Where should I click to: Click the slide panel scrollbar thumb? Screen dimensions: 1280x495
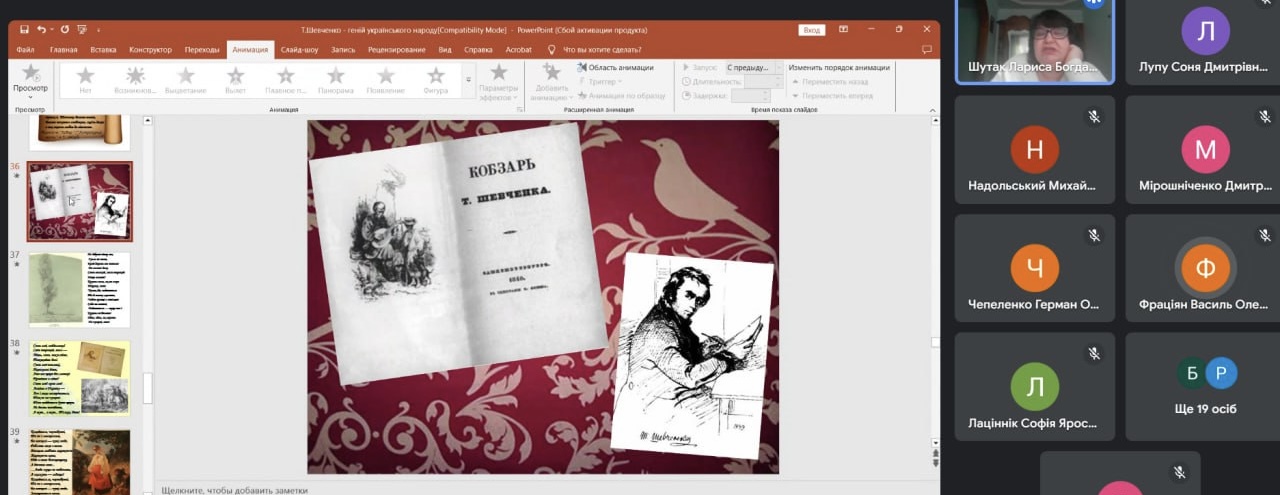coord(148,387)
